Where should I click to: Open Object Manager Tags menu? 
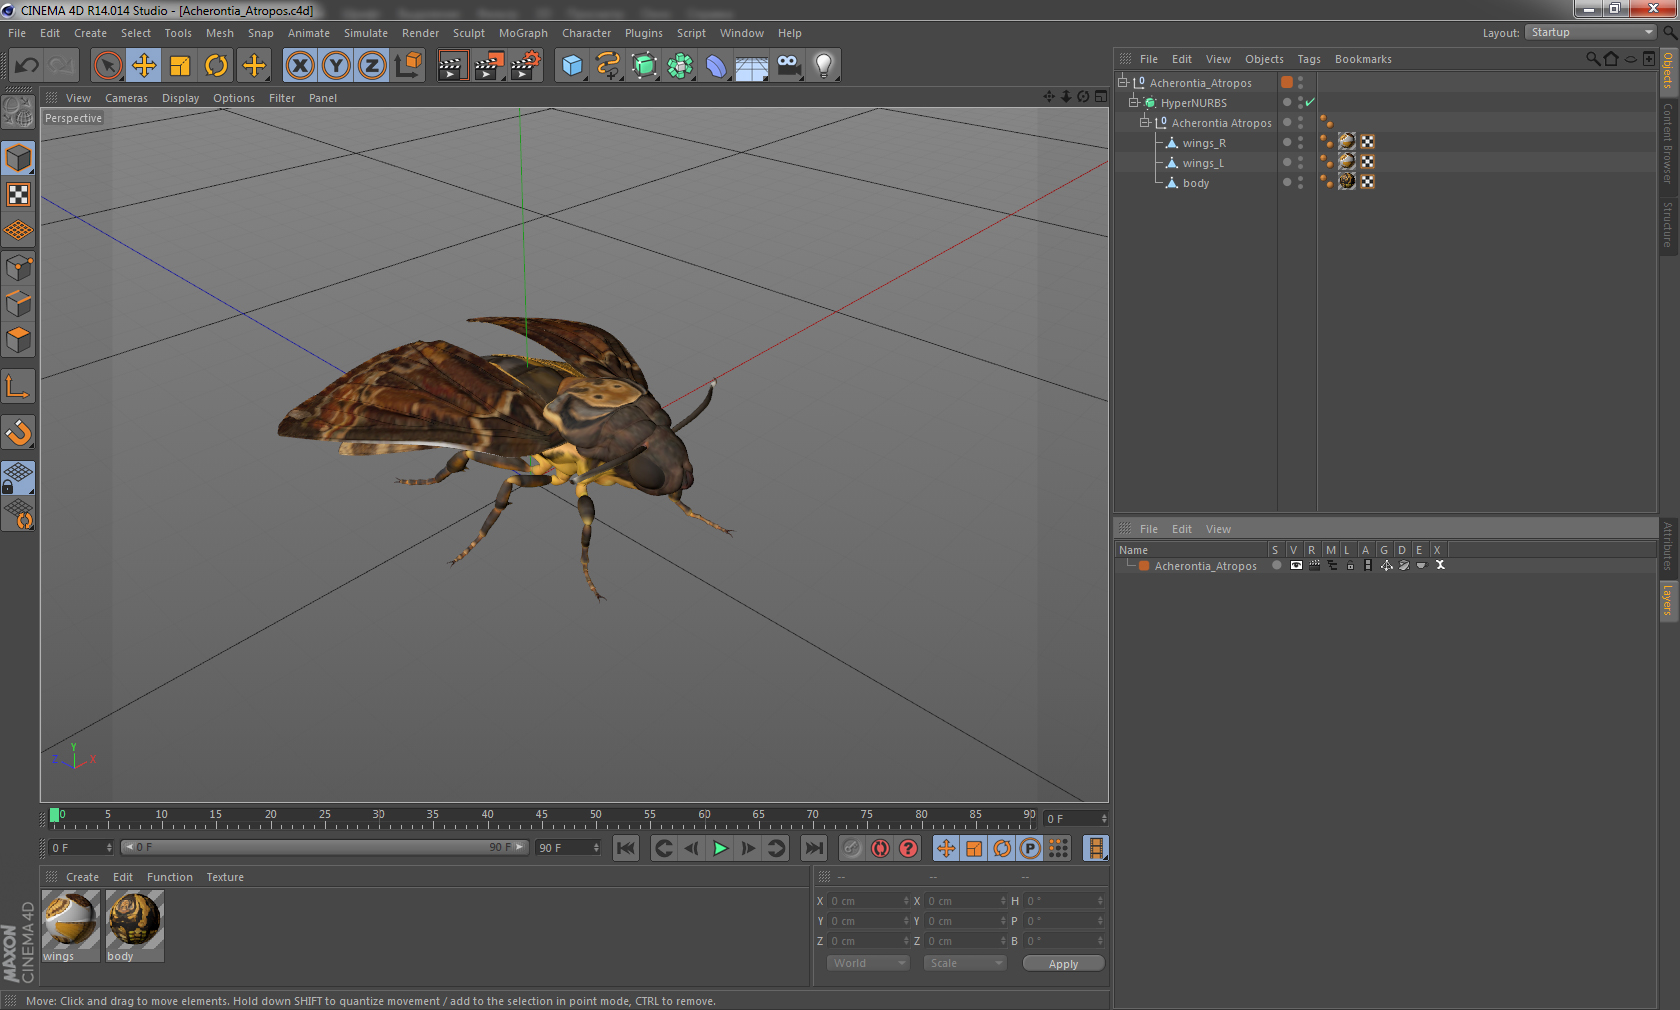(x=1309, y=59)
